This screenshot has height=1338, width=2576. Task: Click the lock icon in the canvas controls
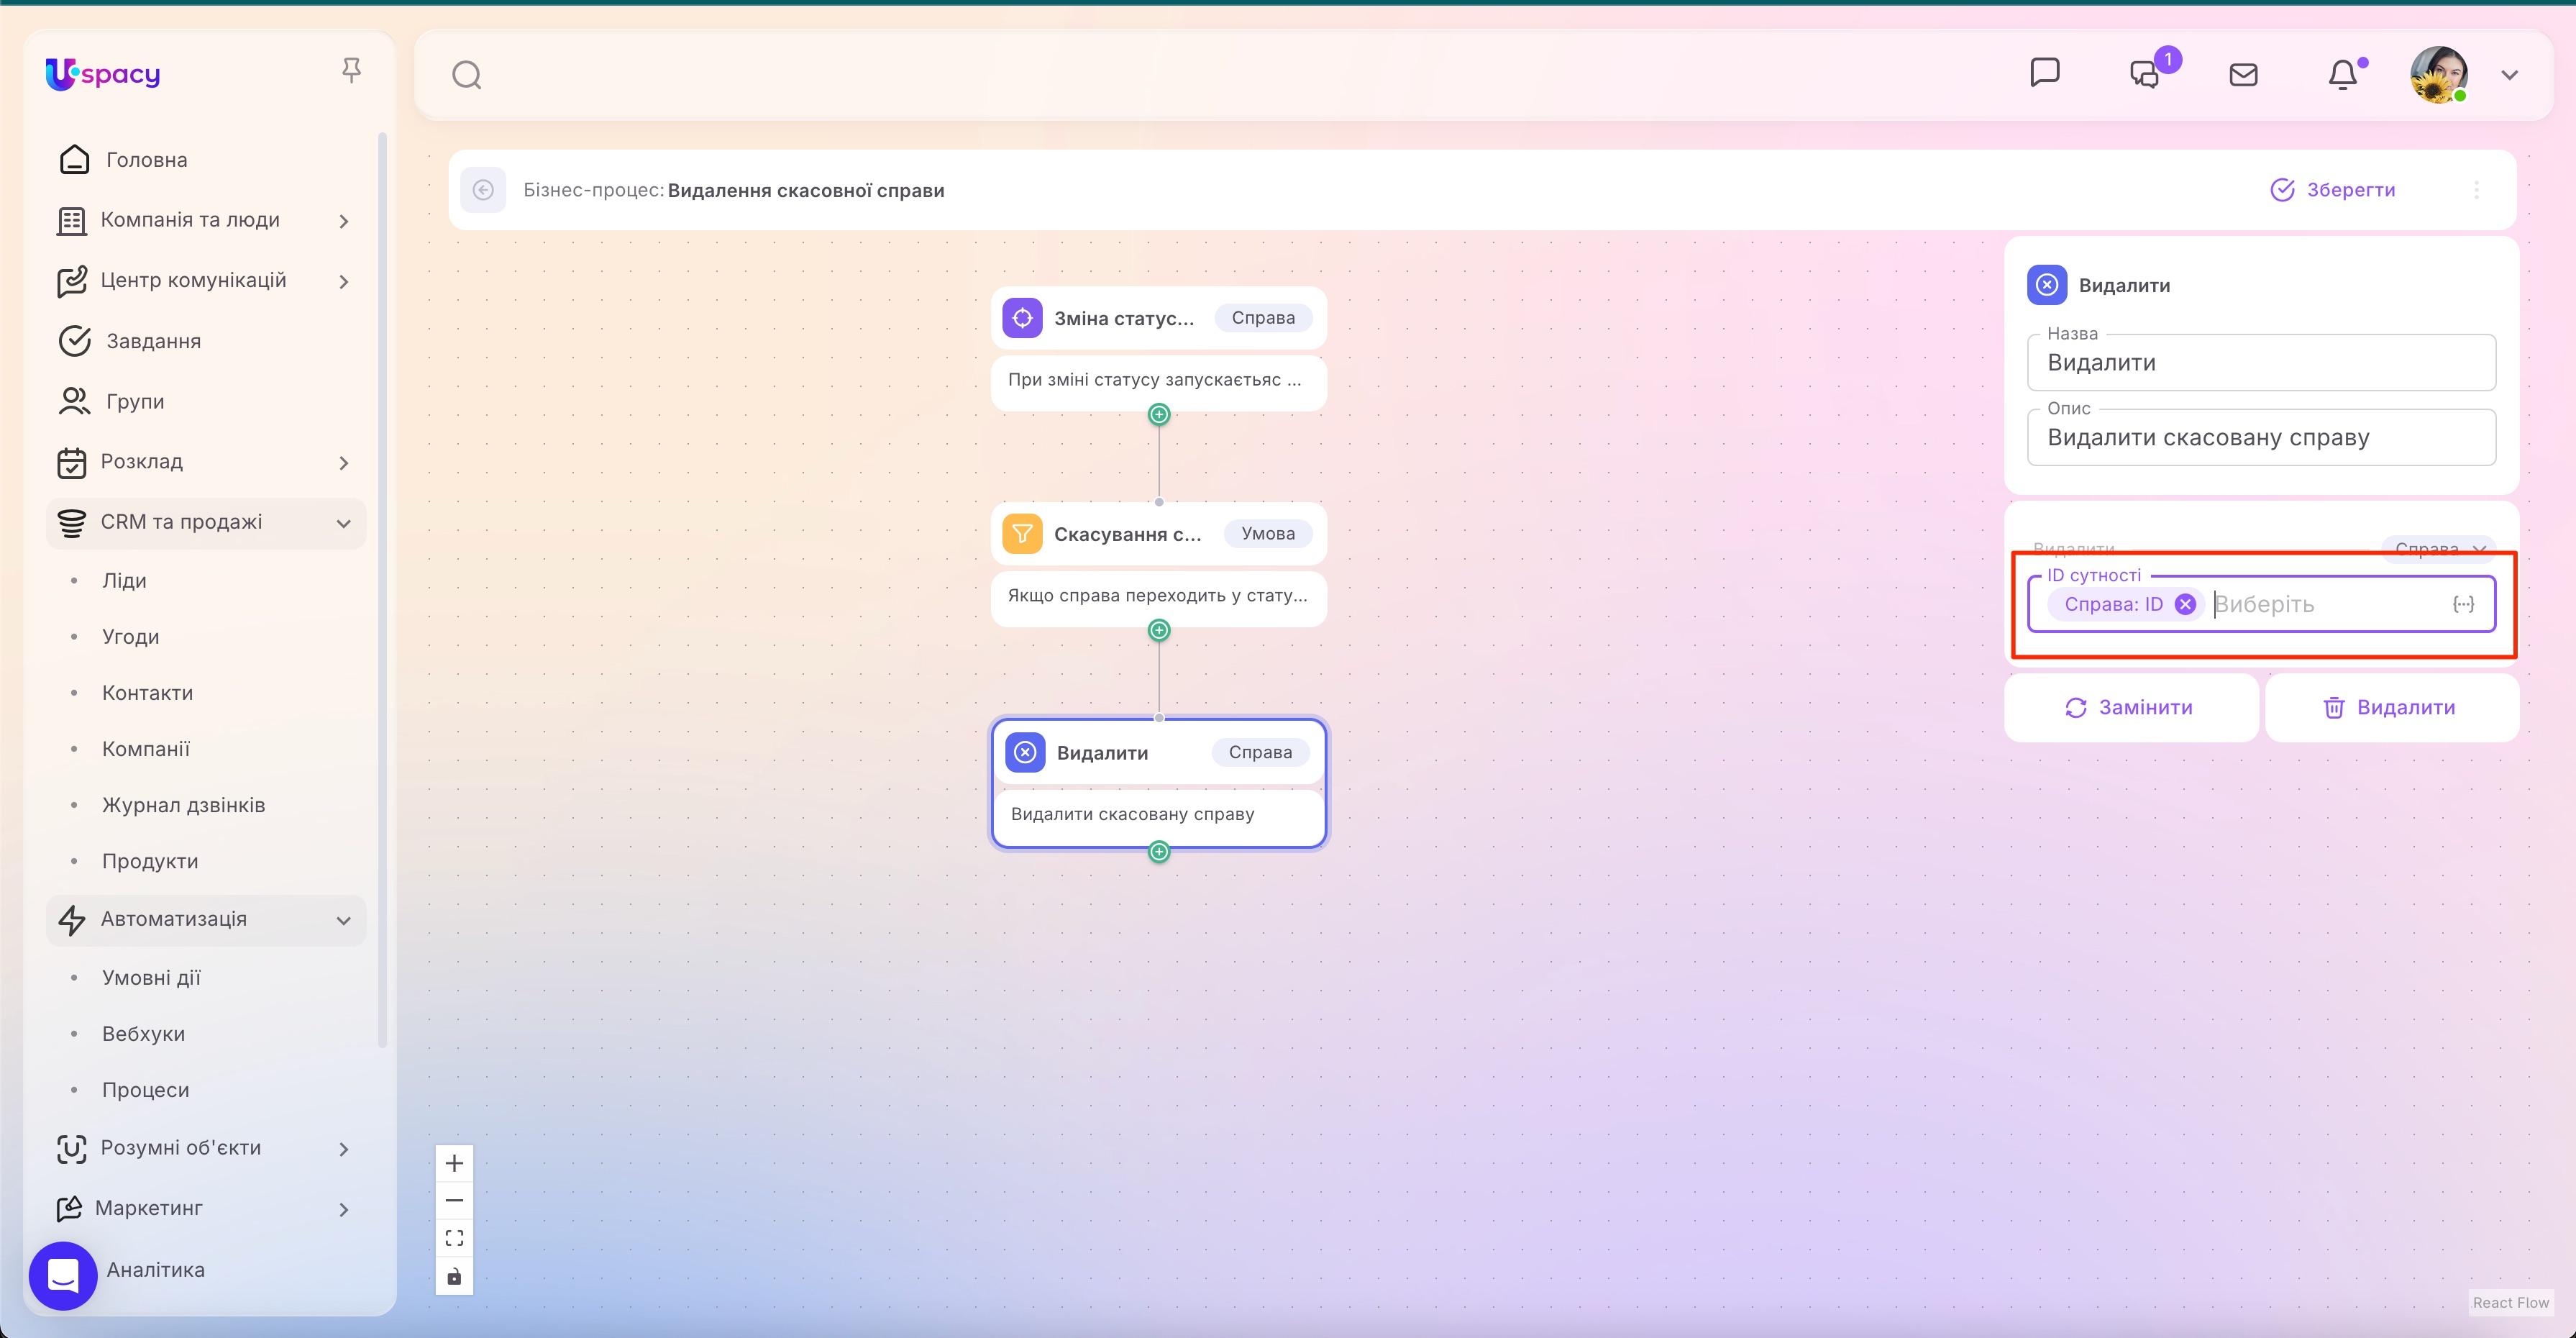(x=455, y=1276)
